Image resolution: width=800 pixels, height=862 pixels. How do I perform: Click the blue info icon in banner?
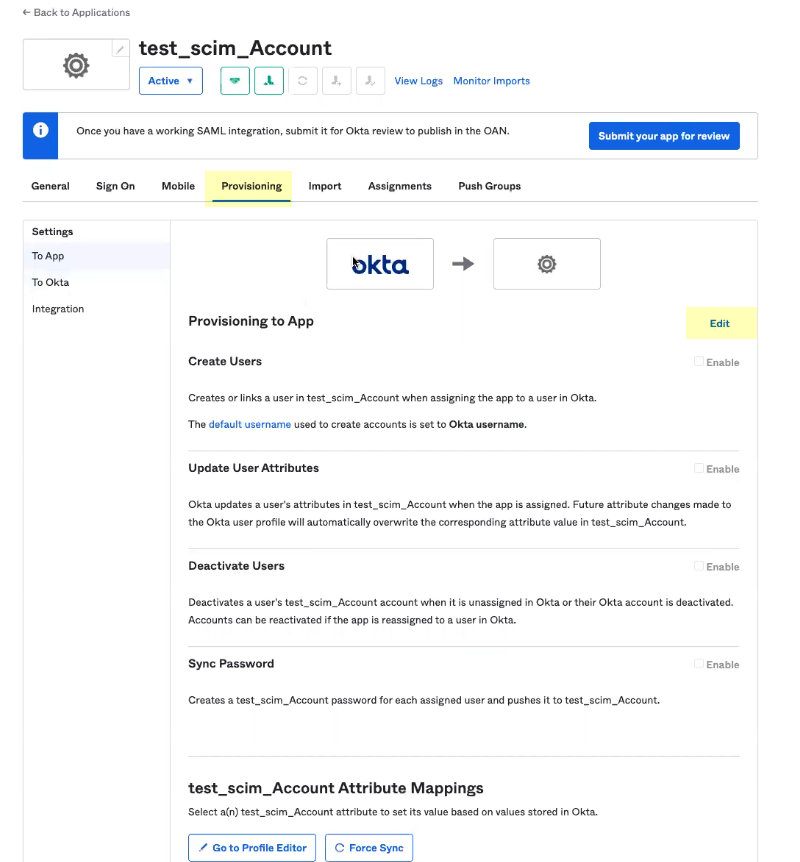coord(40,130)
